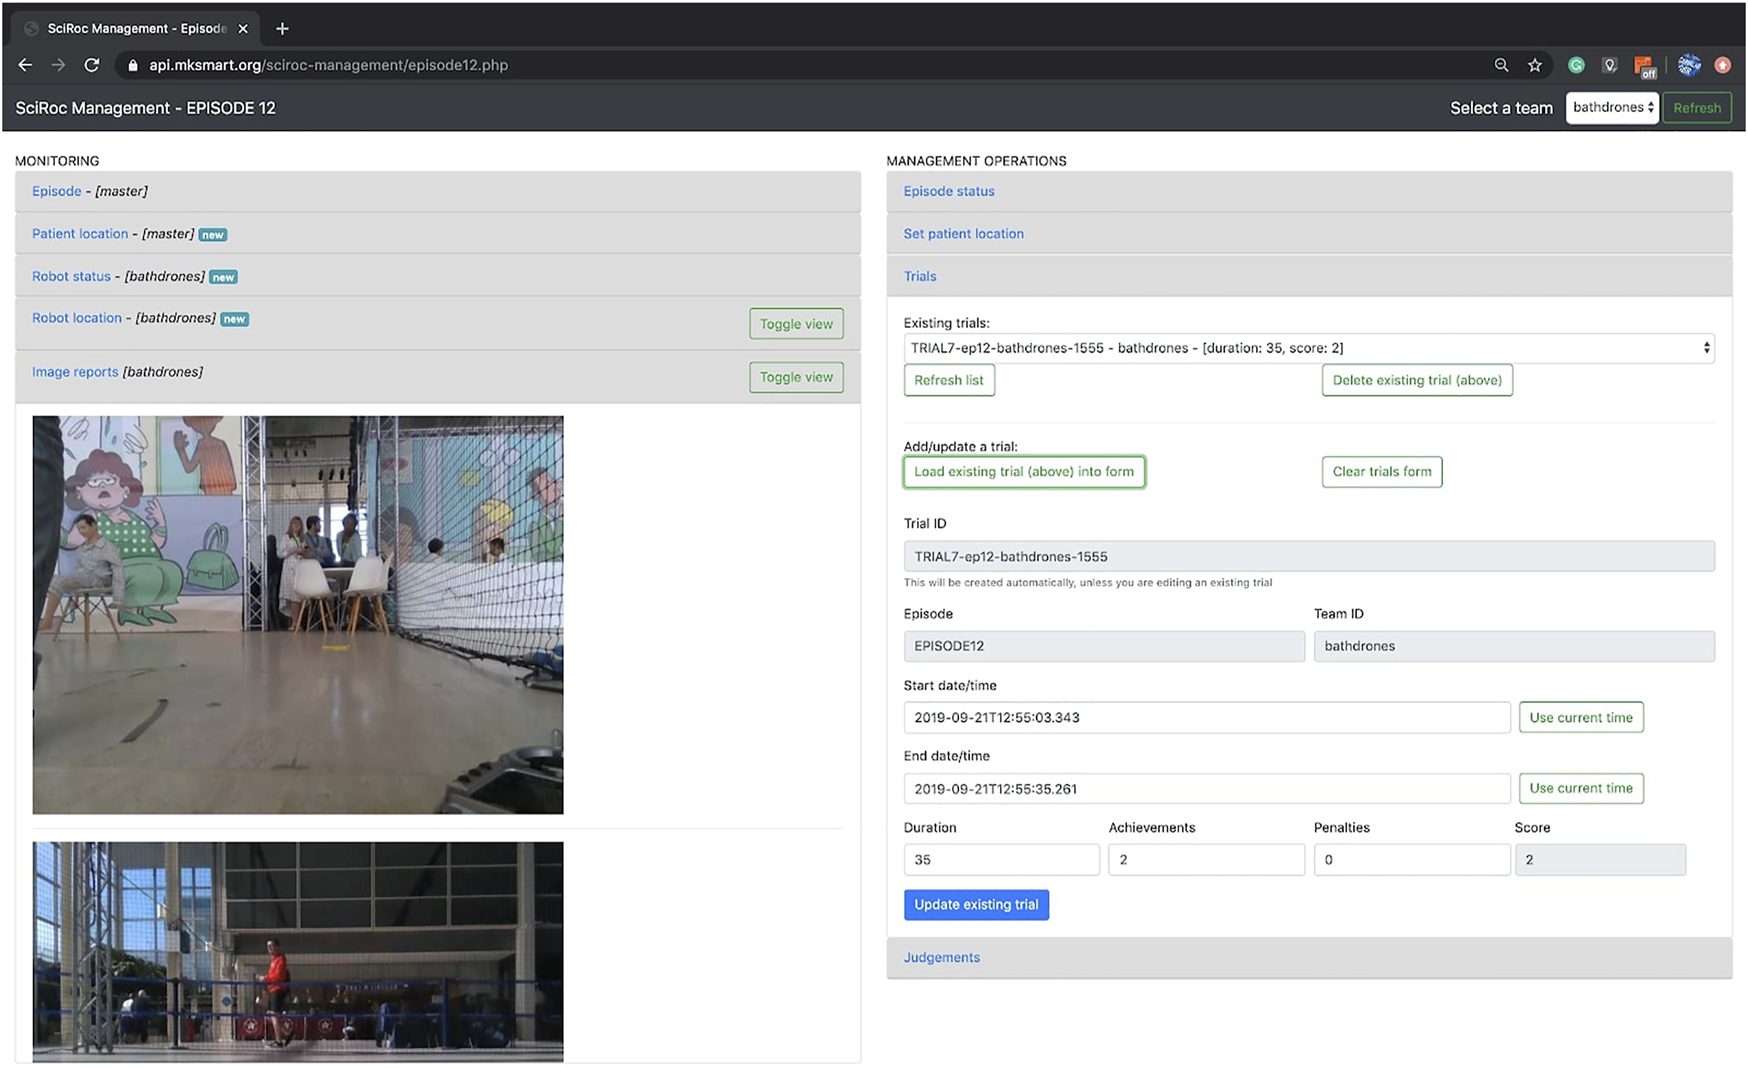This screenshot has height=1068, width=1748.
Task: Click the green Grammarly extension icon
Action: click(x=1576, y=65)
